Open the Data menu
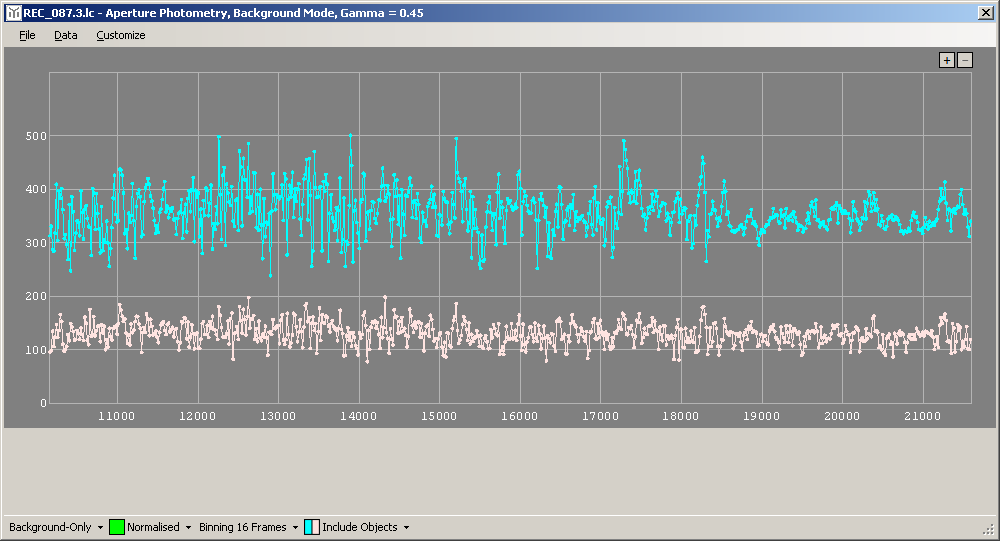Image resolution: width=1000 pixels, height=541 pixels. (66, 35)
